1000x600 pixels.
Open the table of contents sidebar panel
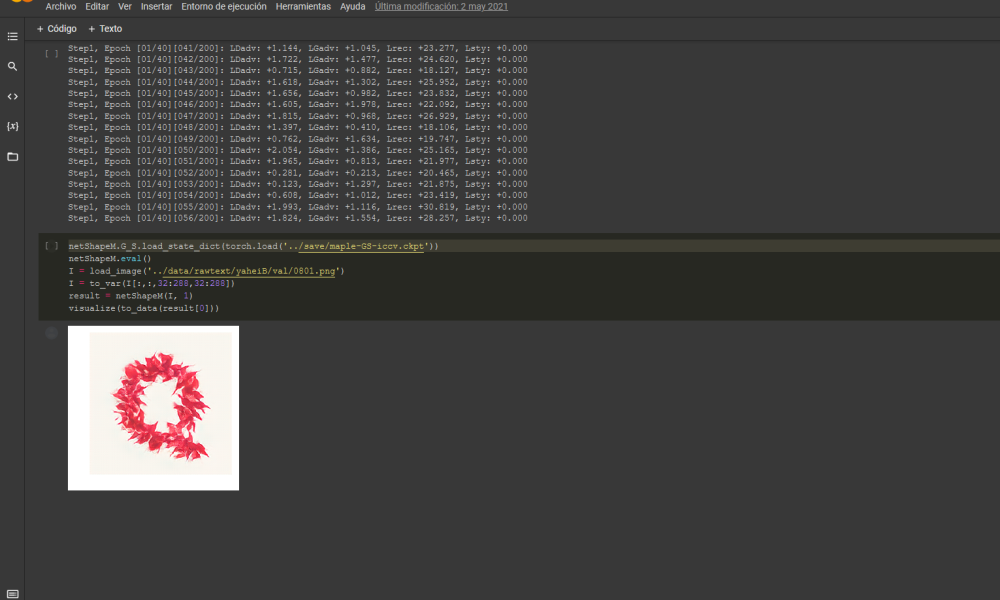tap(12, 37)
